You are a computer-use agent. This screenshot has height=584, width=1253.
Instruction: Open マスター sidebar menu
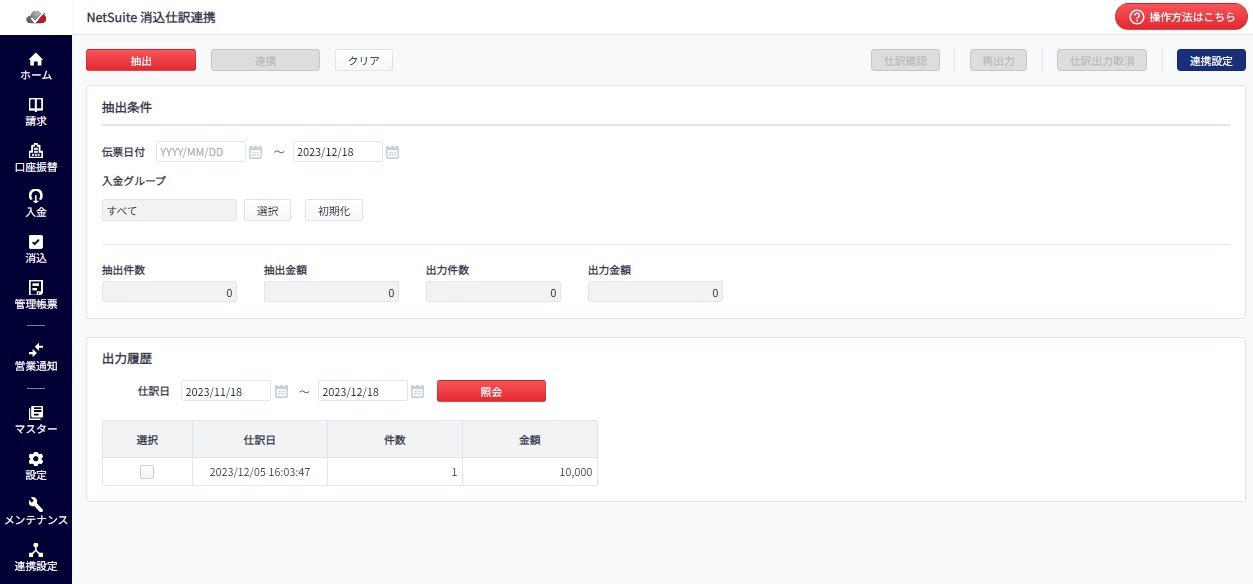[x=36, y=420]
